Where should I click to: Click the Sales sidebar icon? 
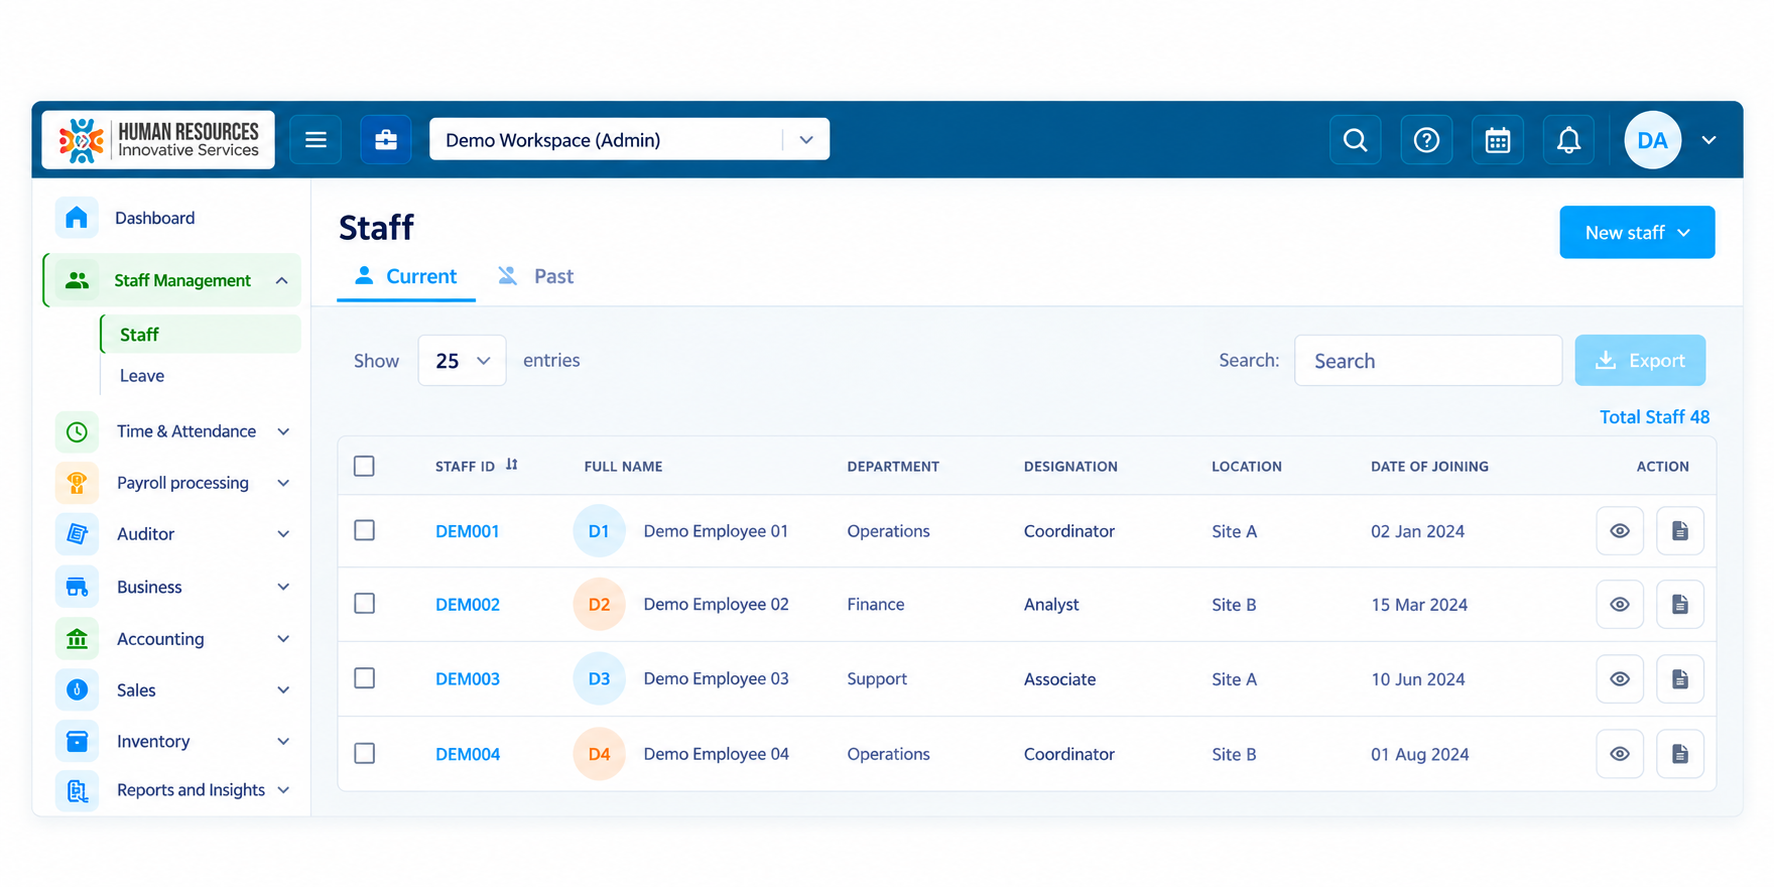(77, 690)
